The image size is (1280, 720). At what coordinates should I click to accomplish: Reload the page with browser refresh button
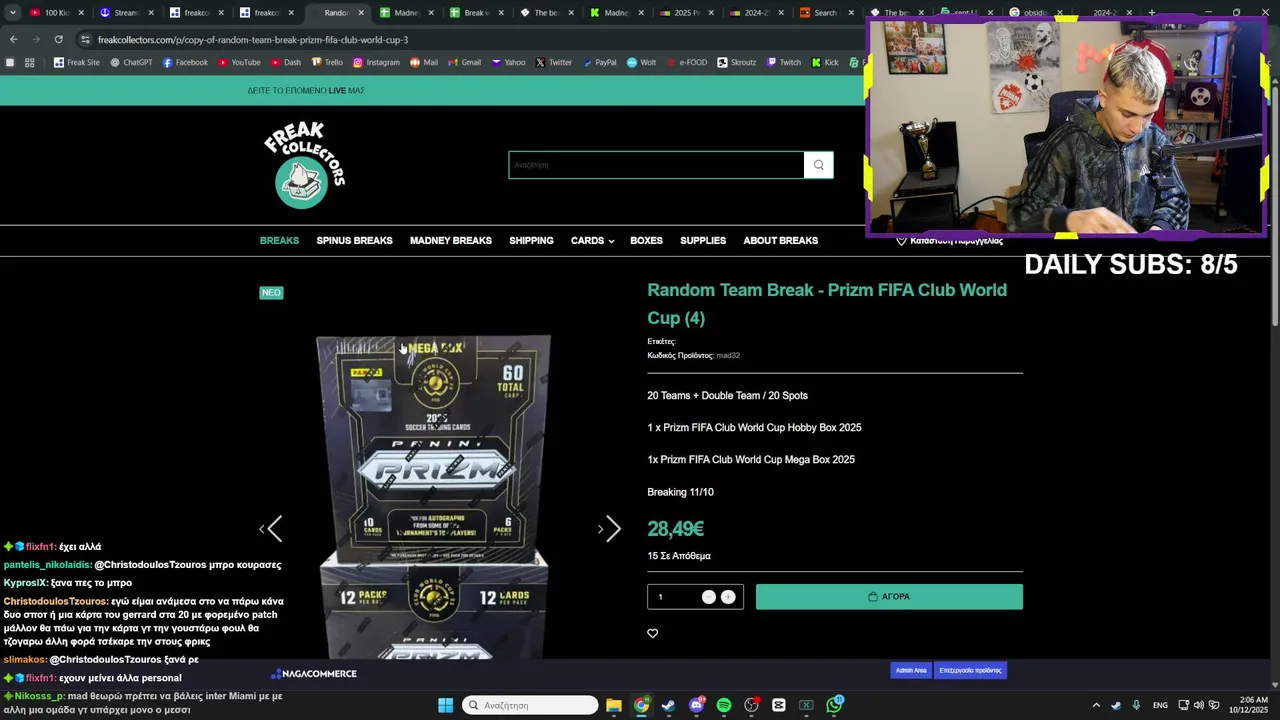tap(58, 39)
